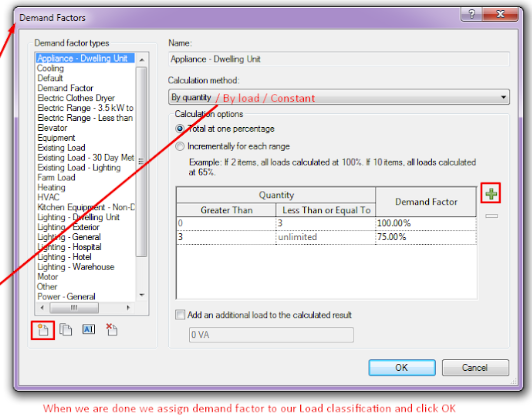Select Total at one percentage option

[179, 129]
